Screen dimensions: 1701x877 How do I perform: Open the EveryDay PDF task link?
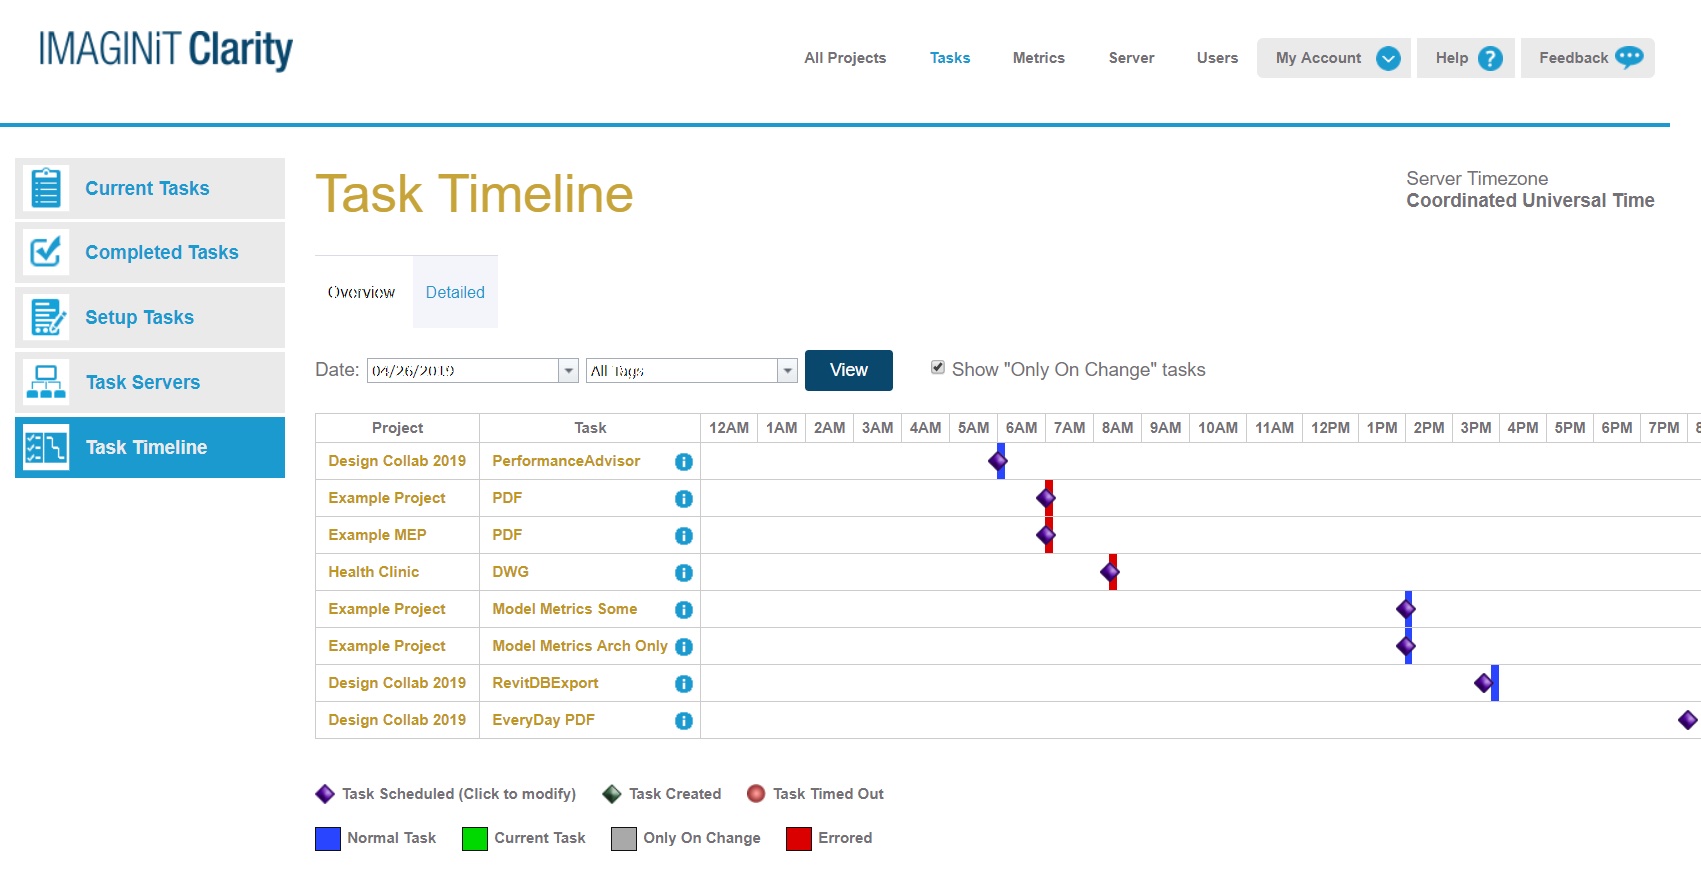coord(543,720)
